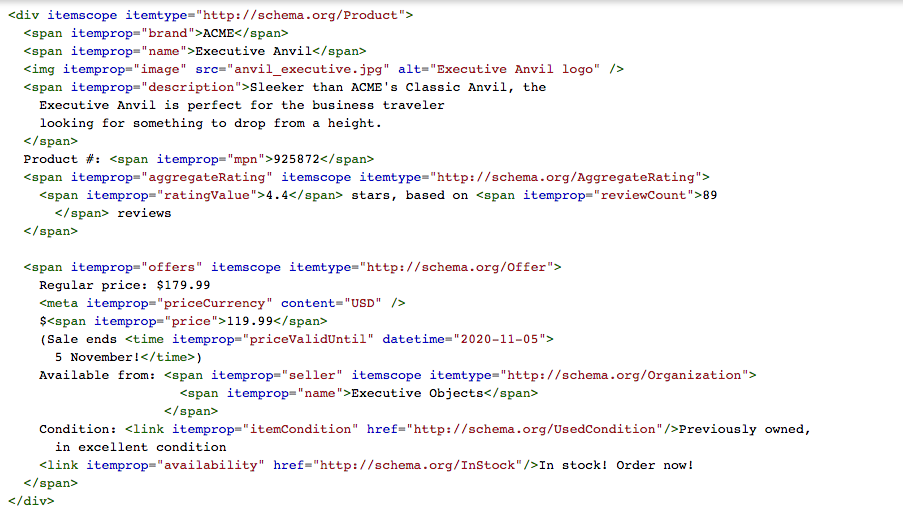Click the text "In stock! Order now!"
This screenshot has width=903, height=532.
pos(616,465)
